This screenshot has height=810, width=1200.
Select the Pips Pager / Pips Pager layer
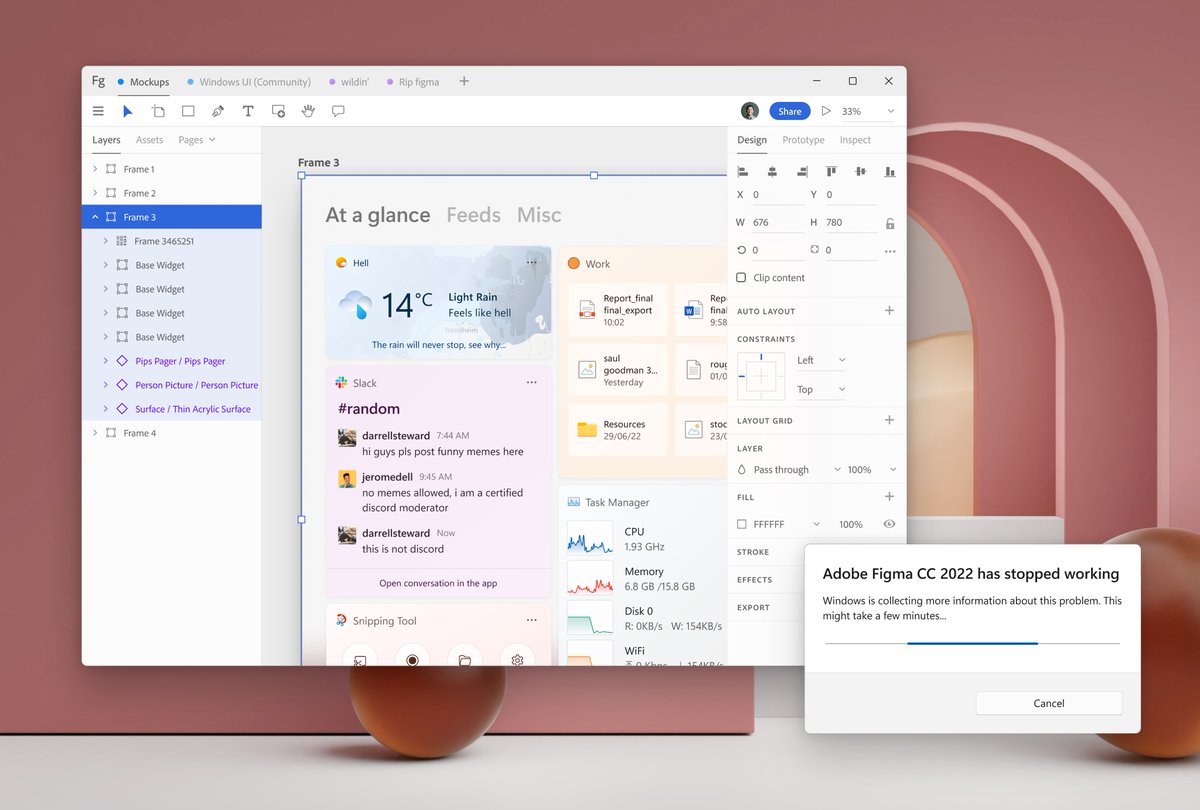pyautogui.click(x=172, y=361)
